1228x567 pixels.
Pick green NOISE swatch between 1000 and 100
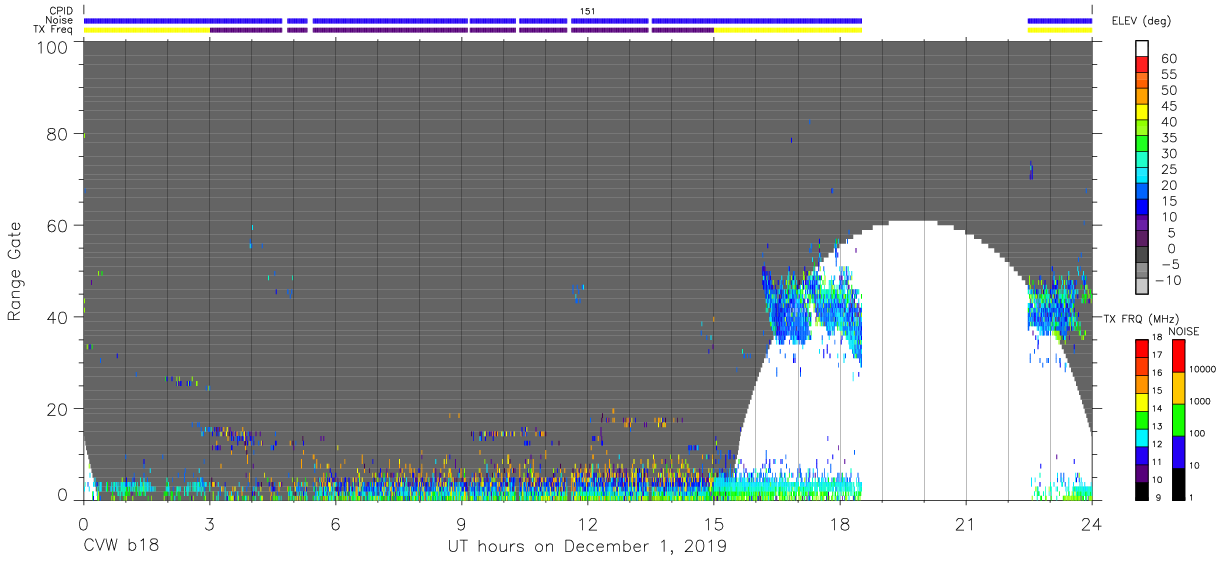pos(1177,418)
